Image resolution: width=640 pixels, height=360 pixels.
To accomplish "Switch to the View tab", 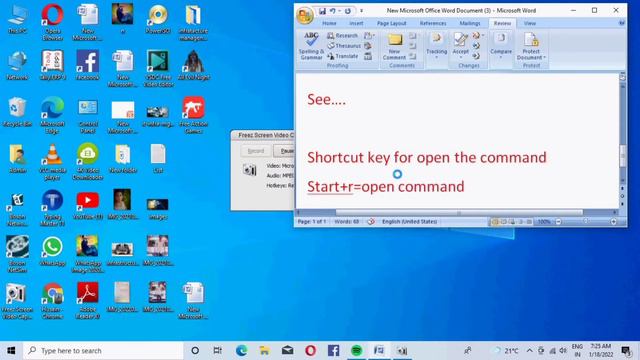I will 529,23.
